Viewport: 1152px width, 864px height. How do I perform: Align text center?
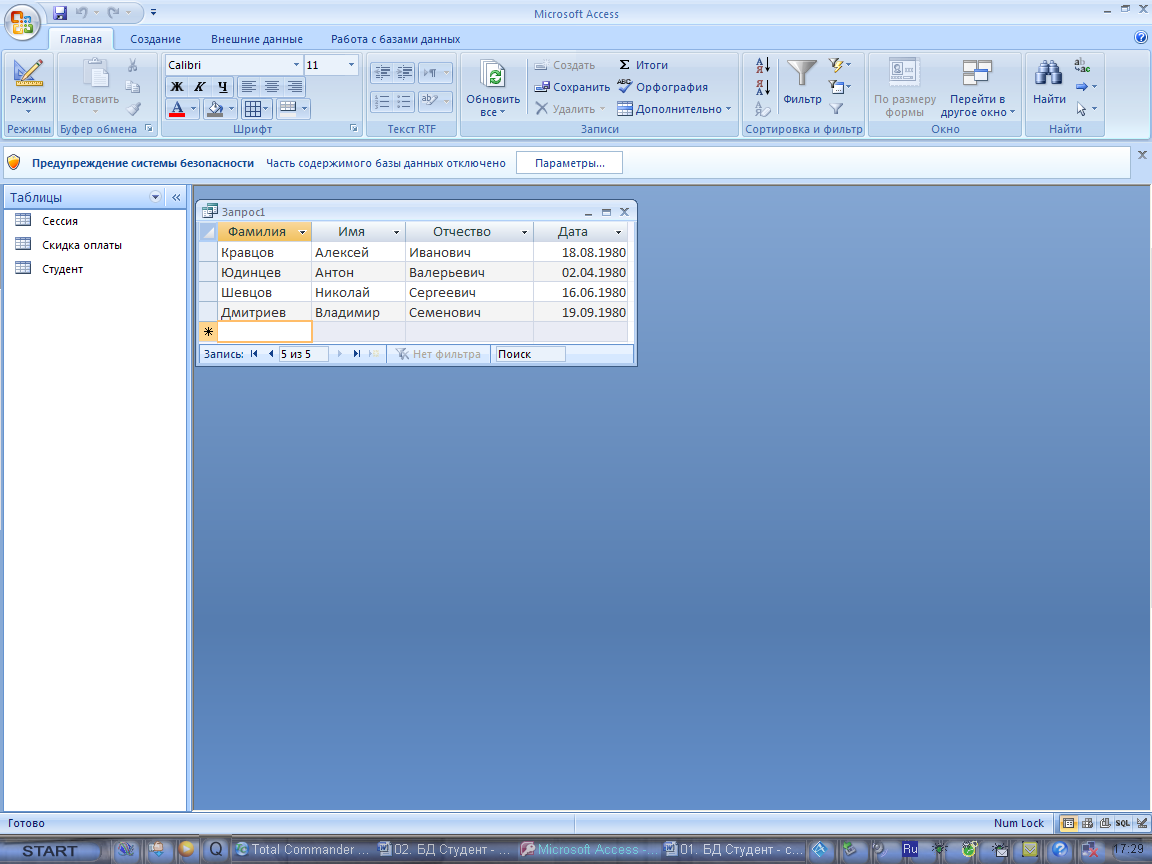pos(272,87)
